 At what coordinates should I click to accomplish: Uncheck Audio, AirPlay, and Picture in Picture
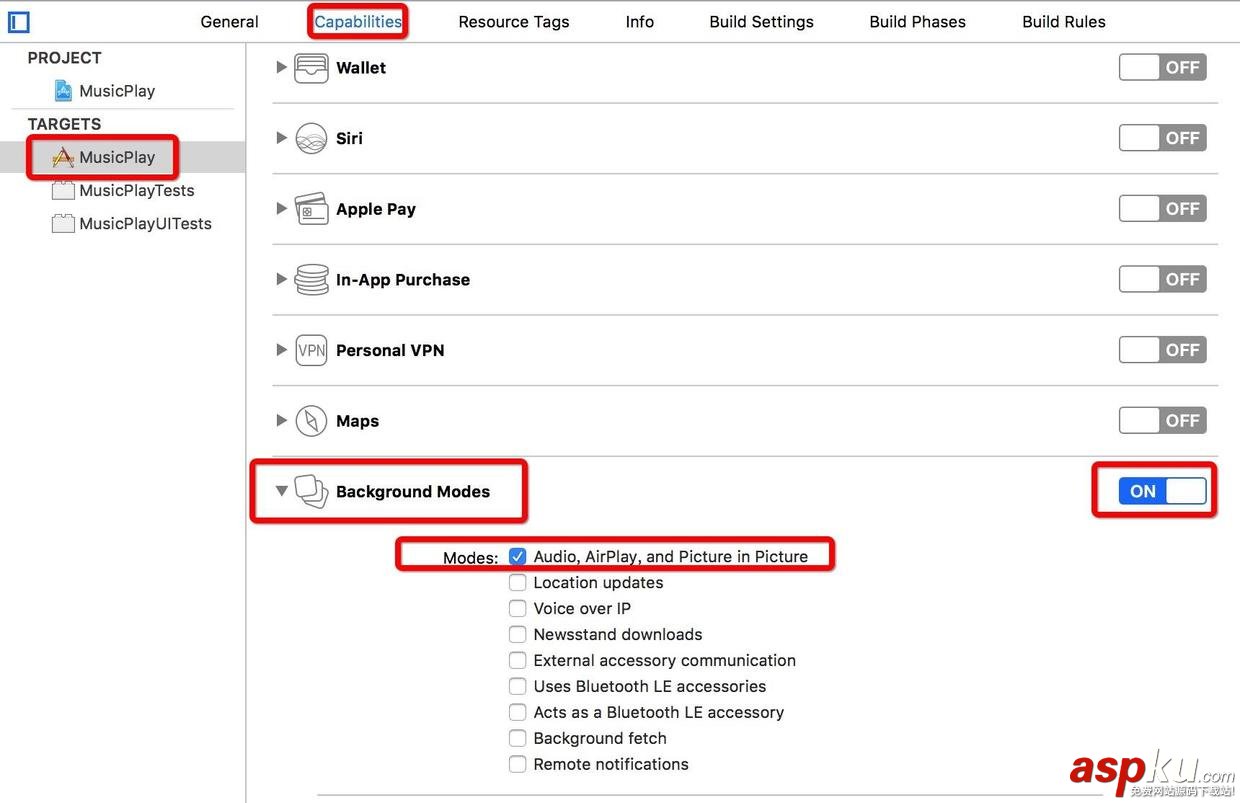pos(517,557)
